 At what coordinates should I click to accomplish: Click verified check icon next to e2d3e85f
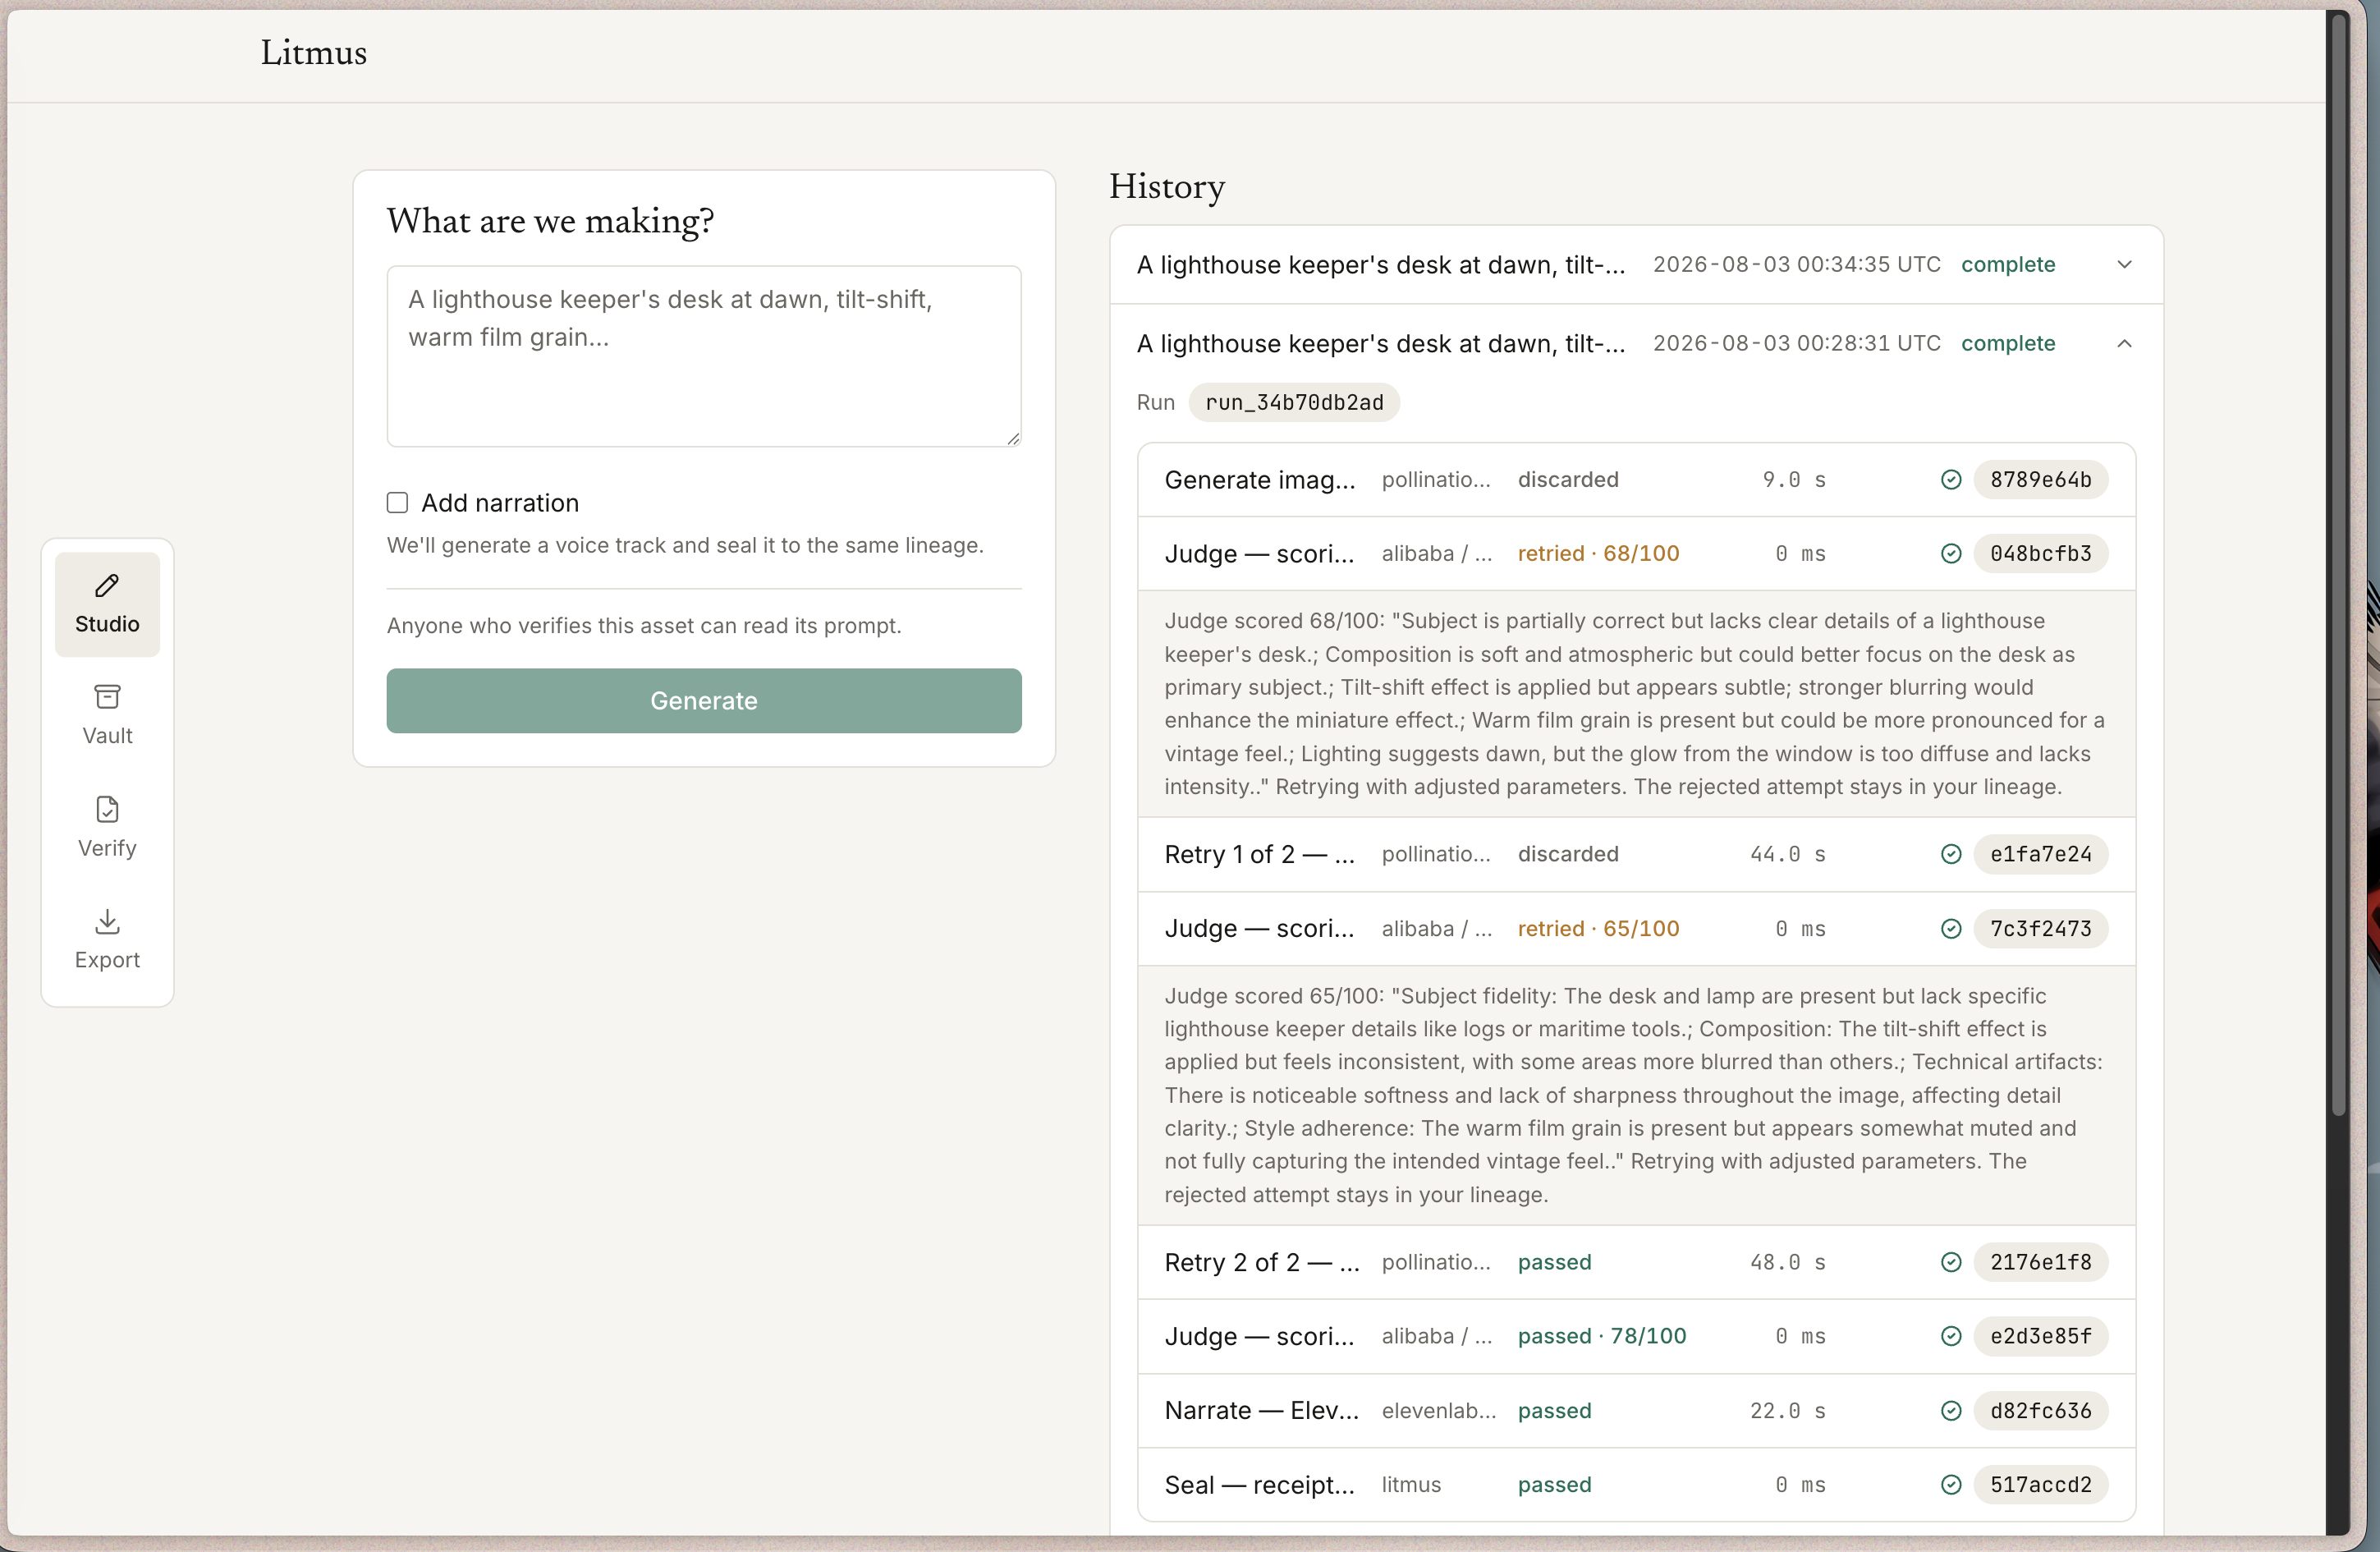(x=1950, y=1336)
